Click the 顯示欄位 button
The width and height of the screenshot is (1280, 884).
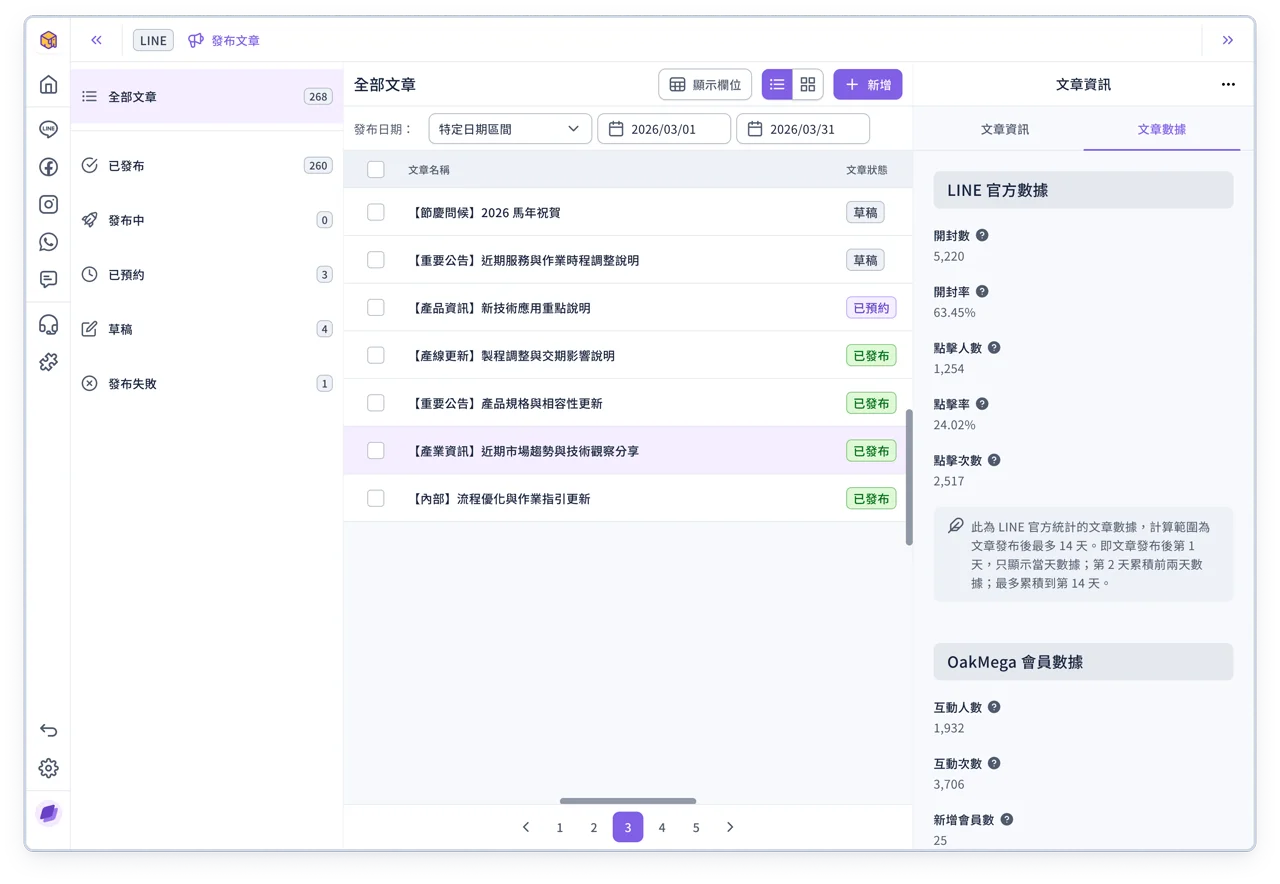(705, 85)
